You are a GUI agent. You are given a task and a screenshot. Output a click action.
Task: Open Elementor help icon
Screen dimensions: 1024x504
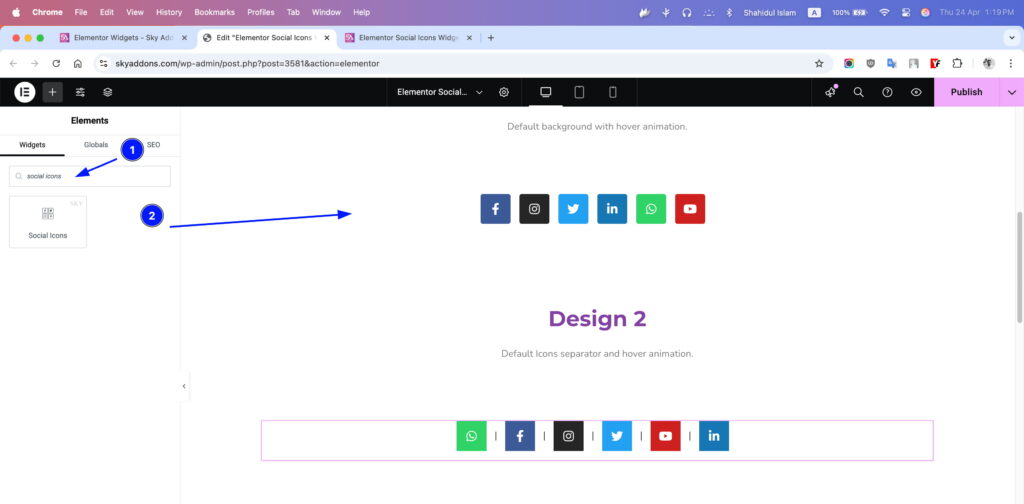click(888, 92)
